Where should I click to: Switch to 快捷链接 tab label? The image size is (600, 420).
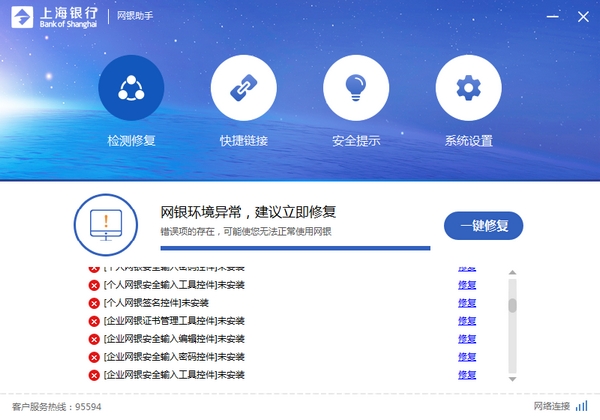coord(244,141)
